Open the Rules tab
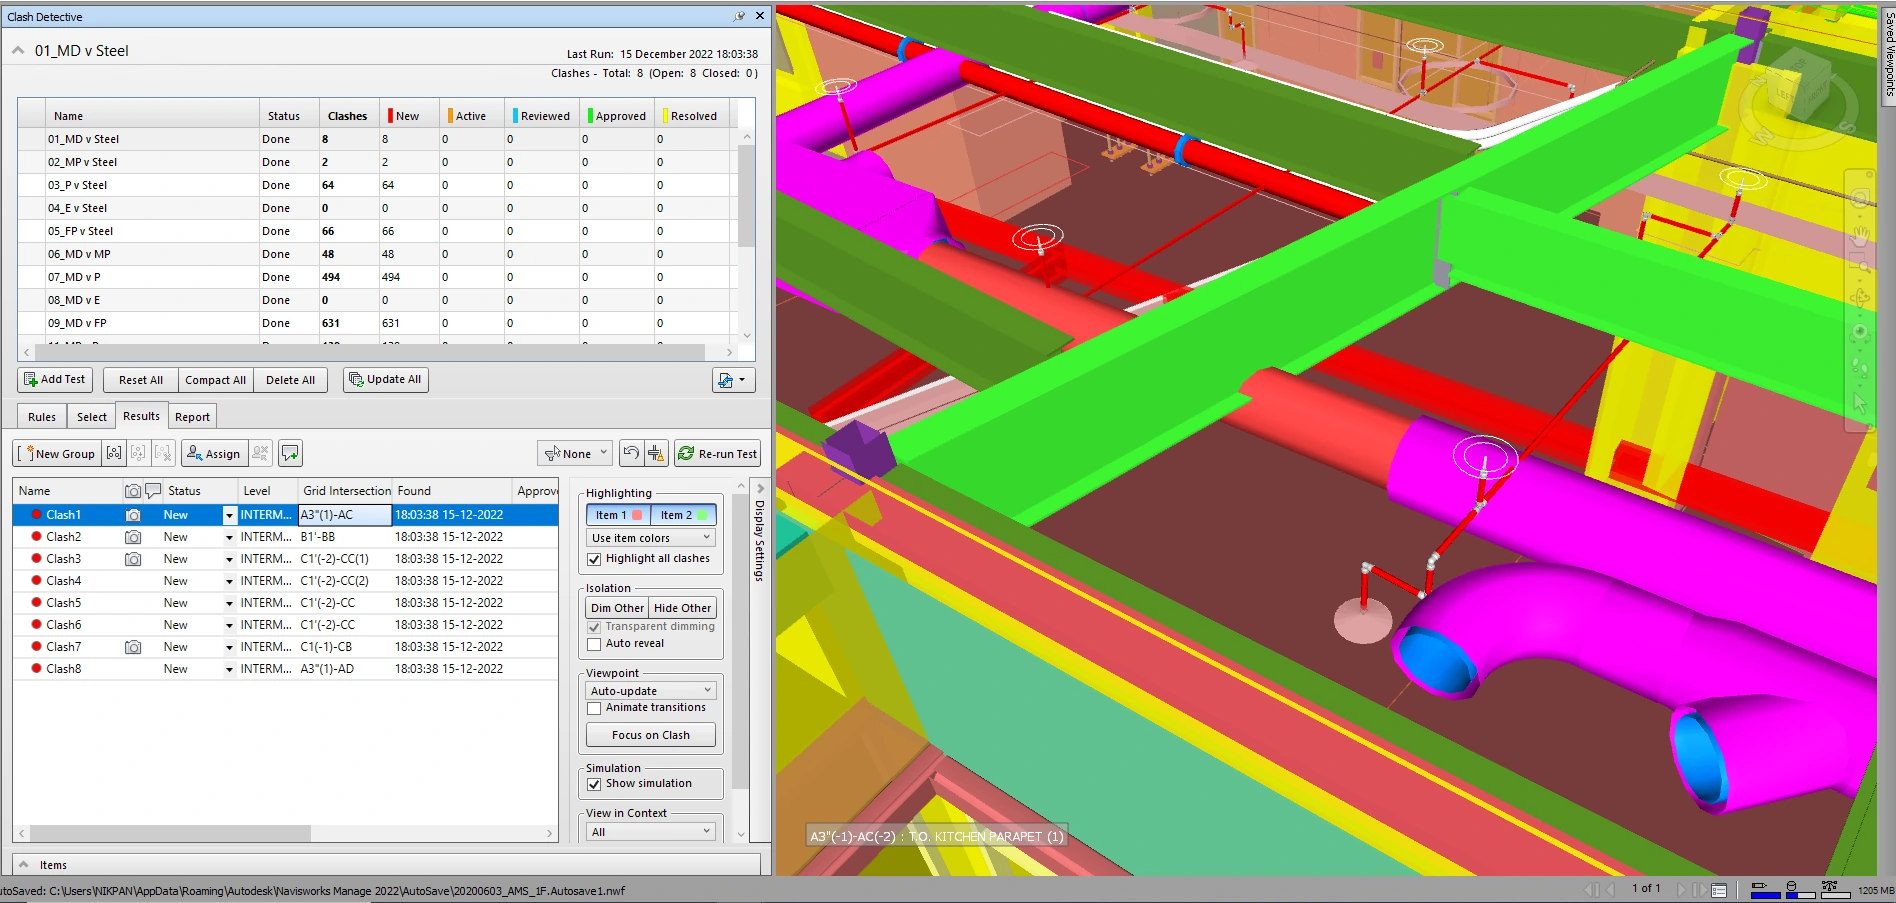The image size is (1896, 903). (42, 417)
